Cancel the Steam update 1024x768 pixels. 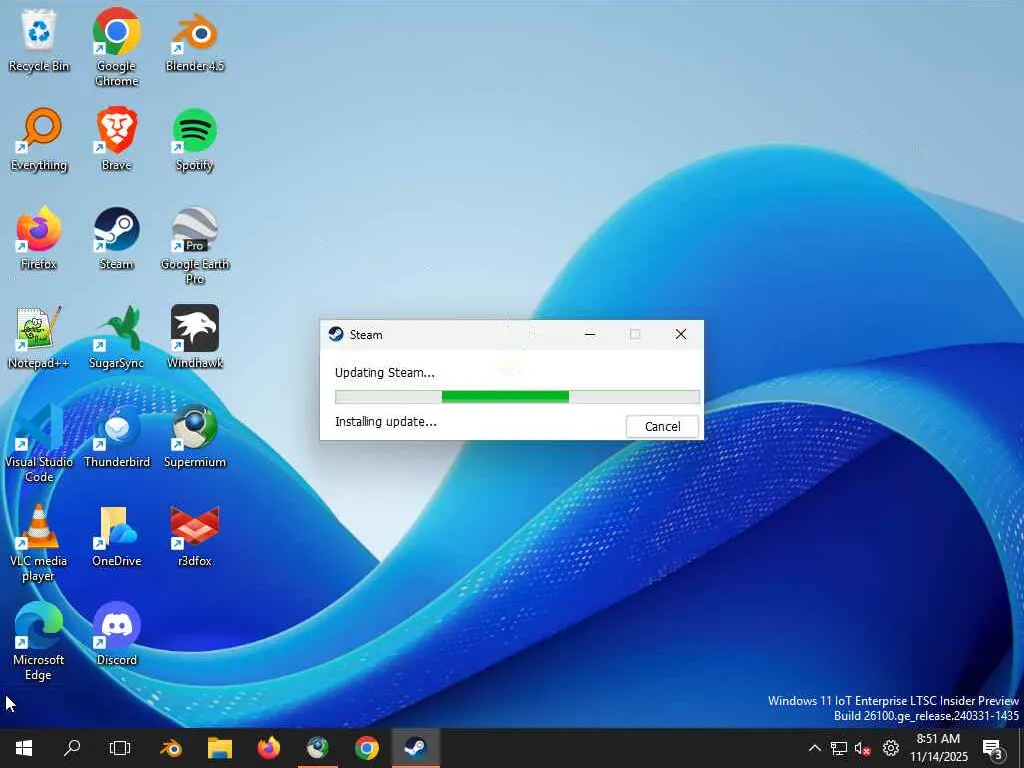coord(662,426)
